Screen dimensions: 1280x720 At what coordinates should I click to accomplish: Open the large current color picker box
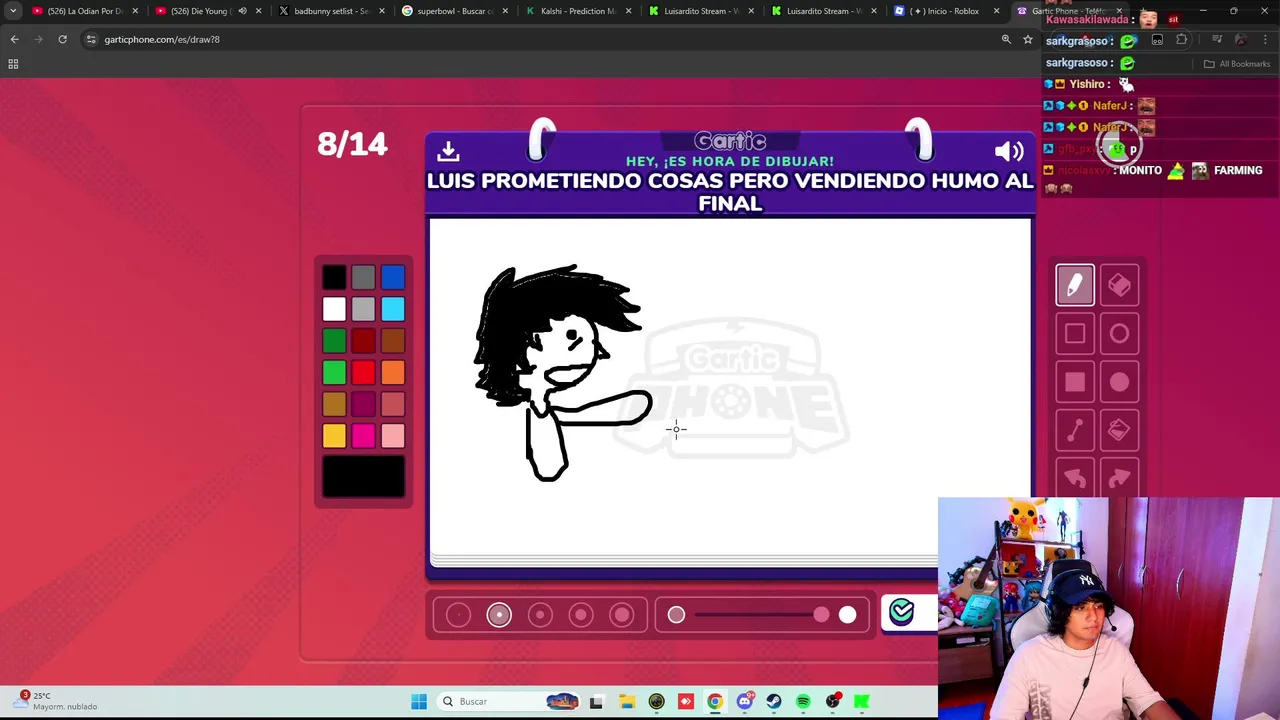pos(363,477)
